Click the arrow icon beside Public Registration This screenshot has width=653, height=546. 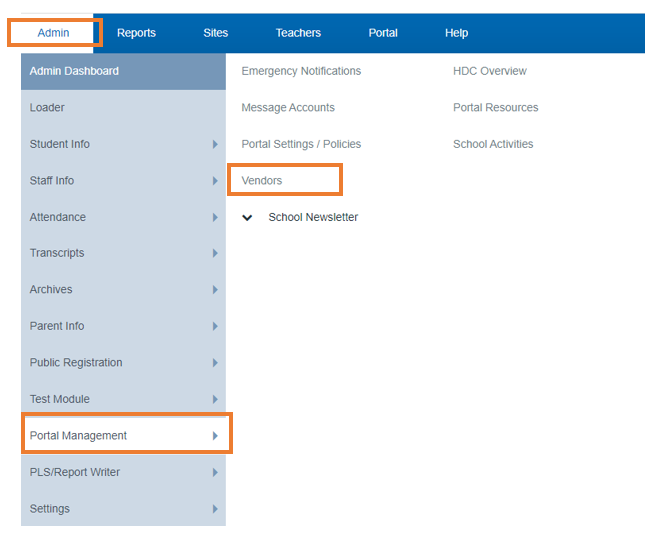tap(215, 363)
